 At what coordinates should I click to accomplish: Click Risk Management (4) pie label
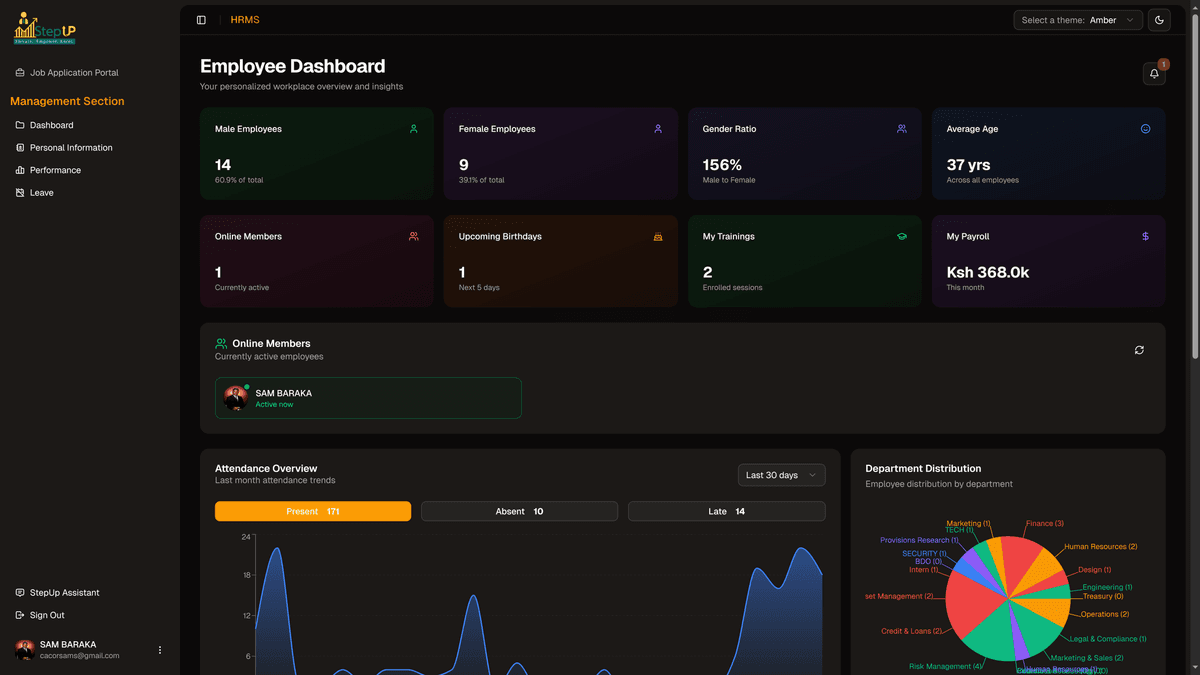click(946, 666)
